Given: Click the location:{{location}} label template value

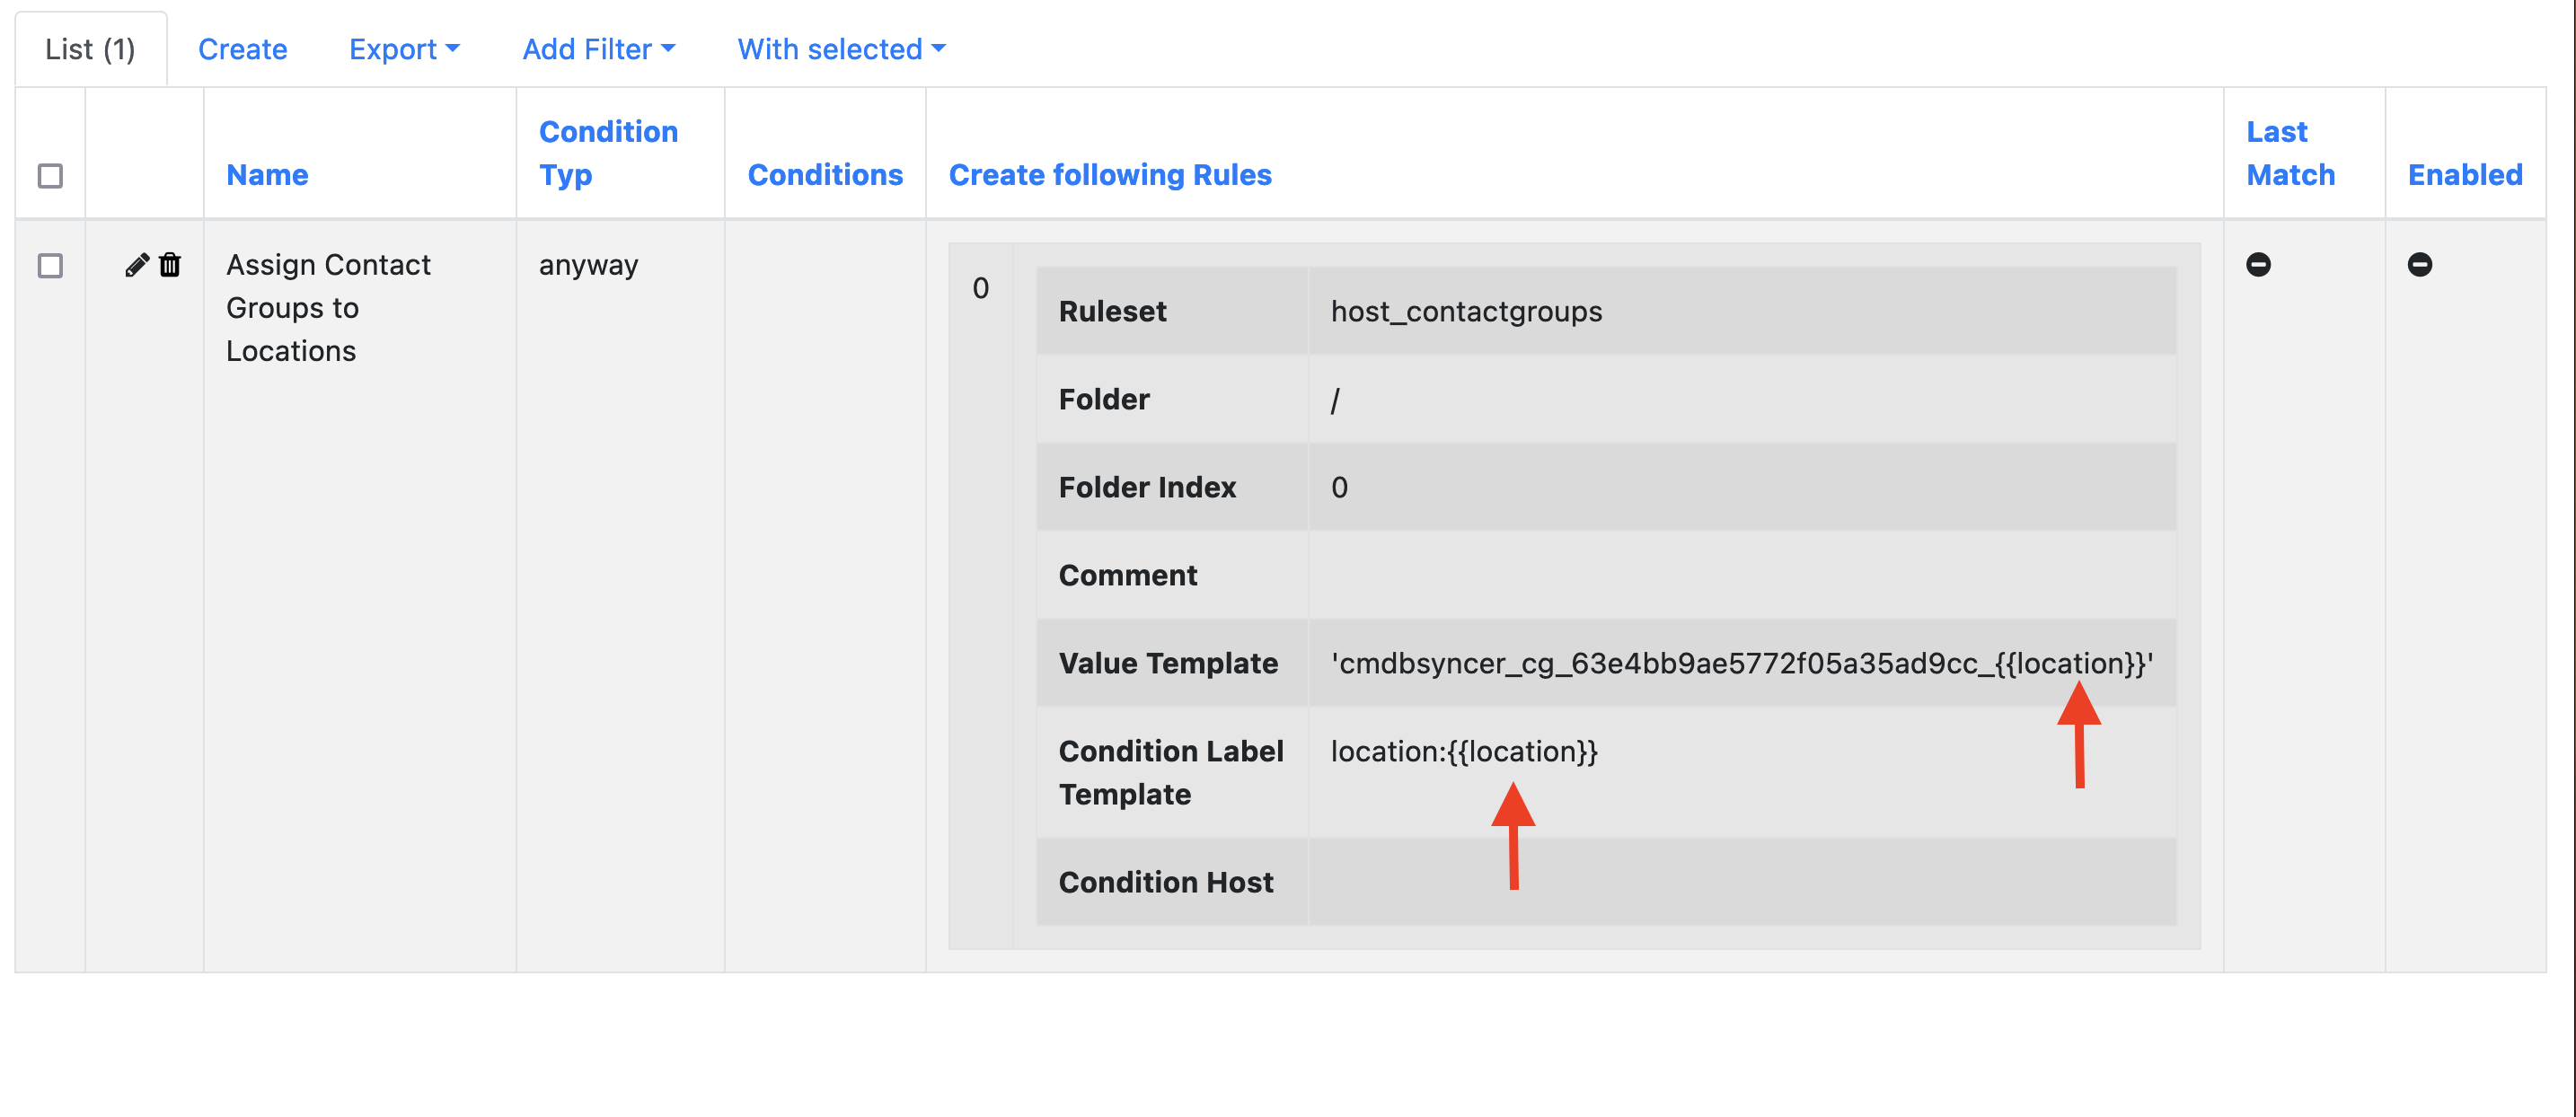Looking at the screenshot, I should 1463,751.
